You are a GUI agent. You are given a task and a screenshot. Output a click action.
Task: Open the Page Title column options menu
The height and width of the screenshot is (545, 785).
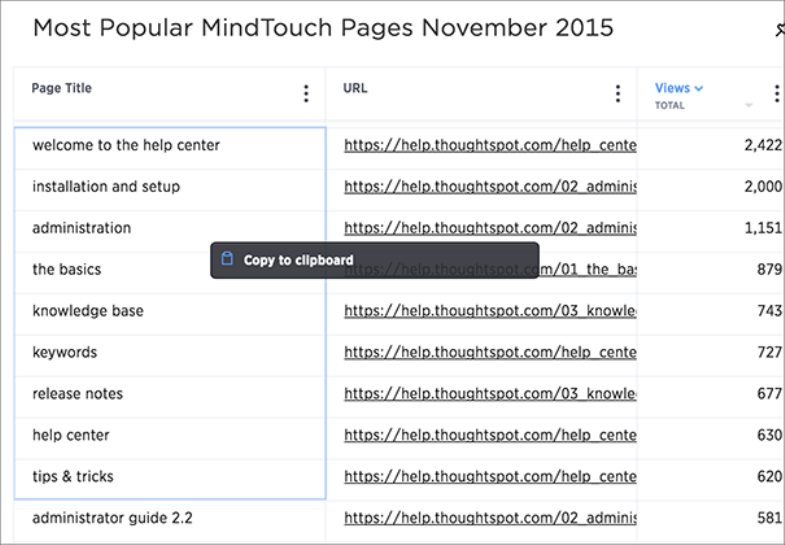pyautogui.click(x=306, y=94)
